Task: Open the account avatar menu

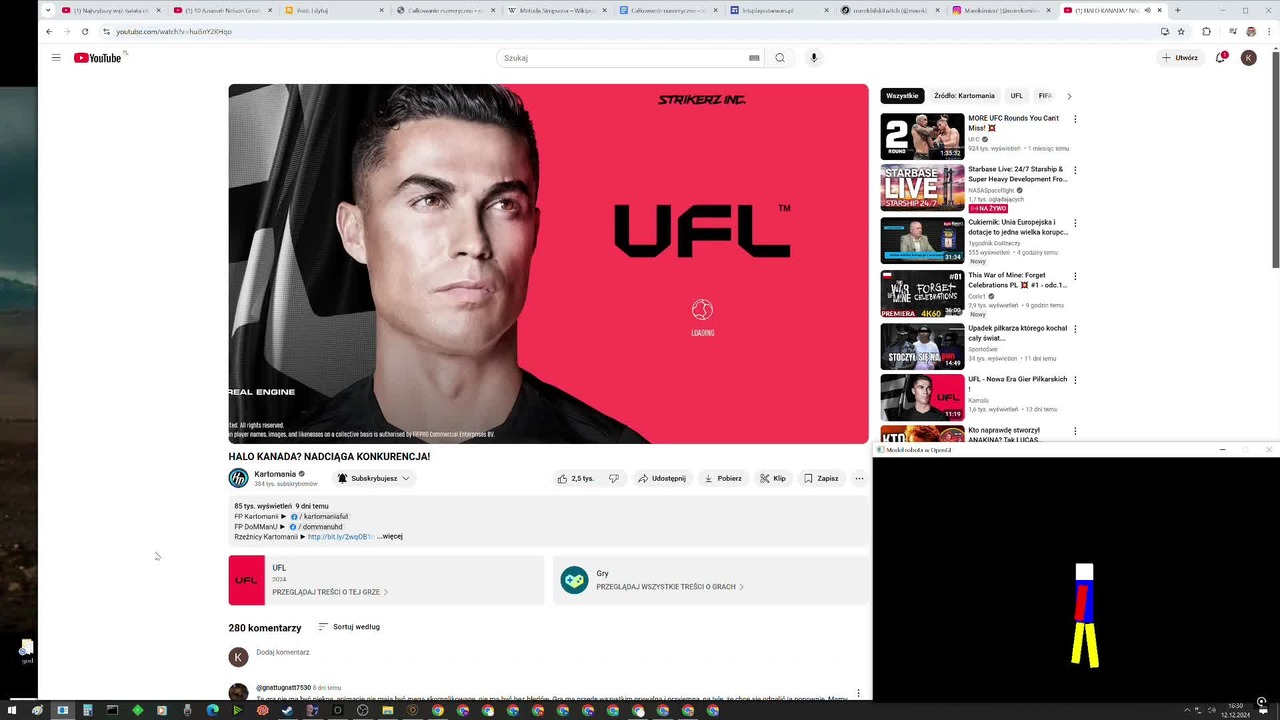Action: (x=1249, y=58)
